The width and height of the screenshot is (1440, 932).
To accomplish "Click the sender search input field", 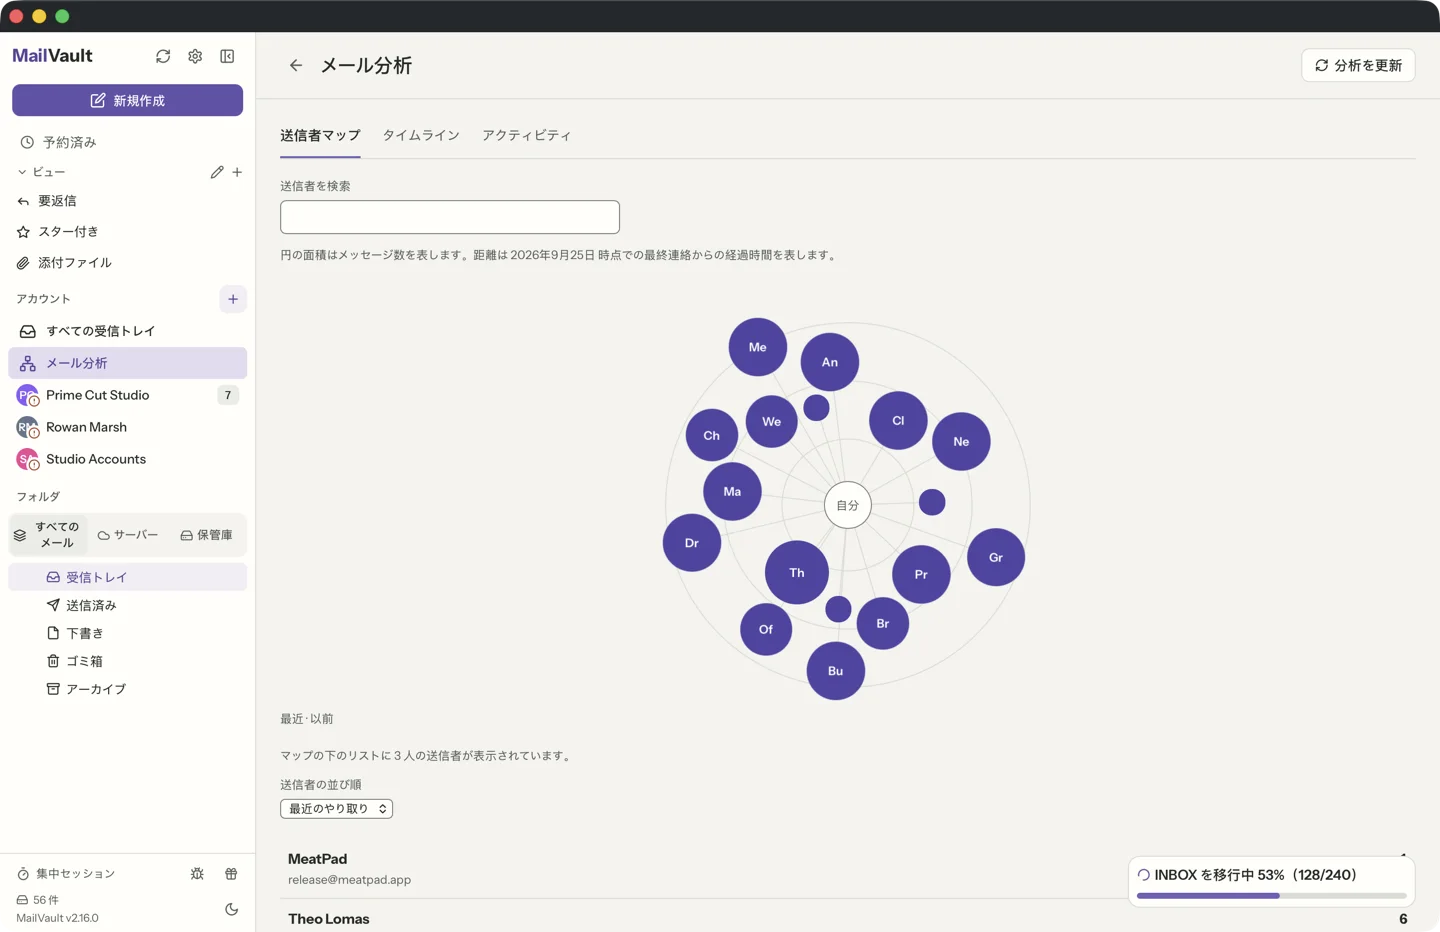I will point(450,217).
